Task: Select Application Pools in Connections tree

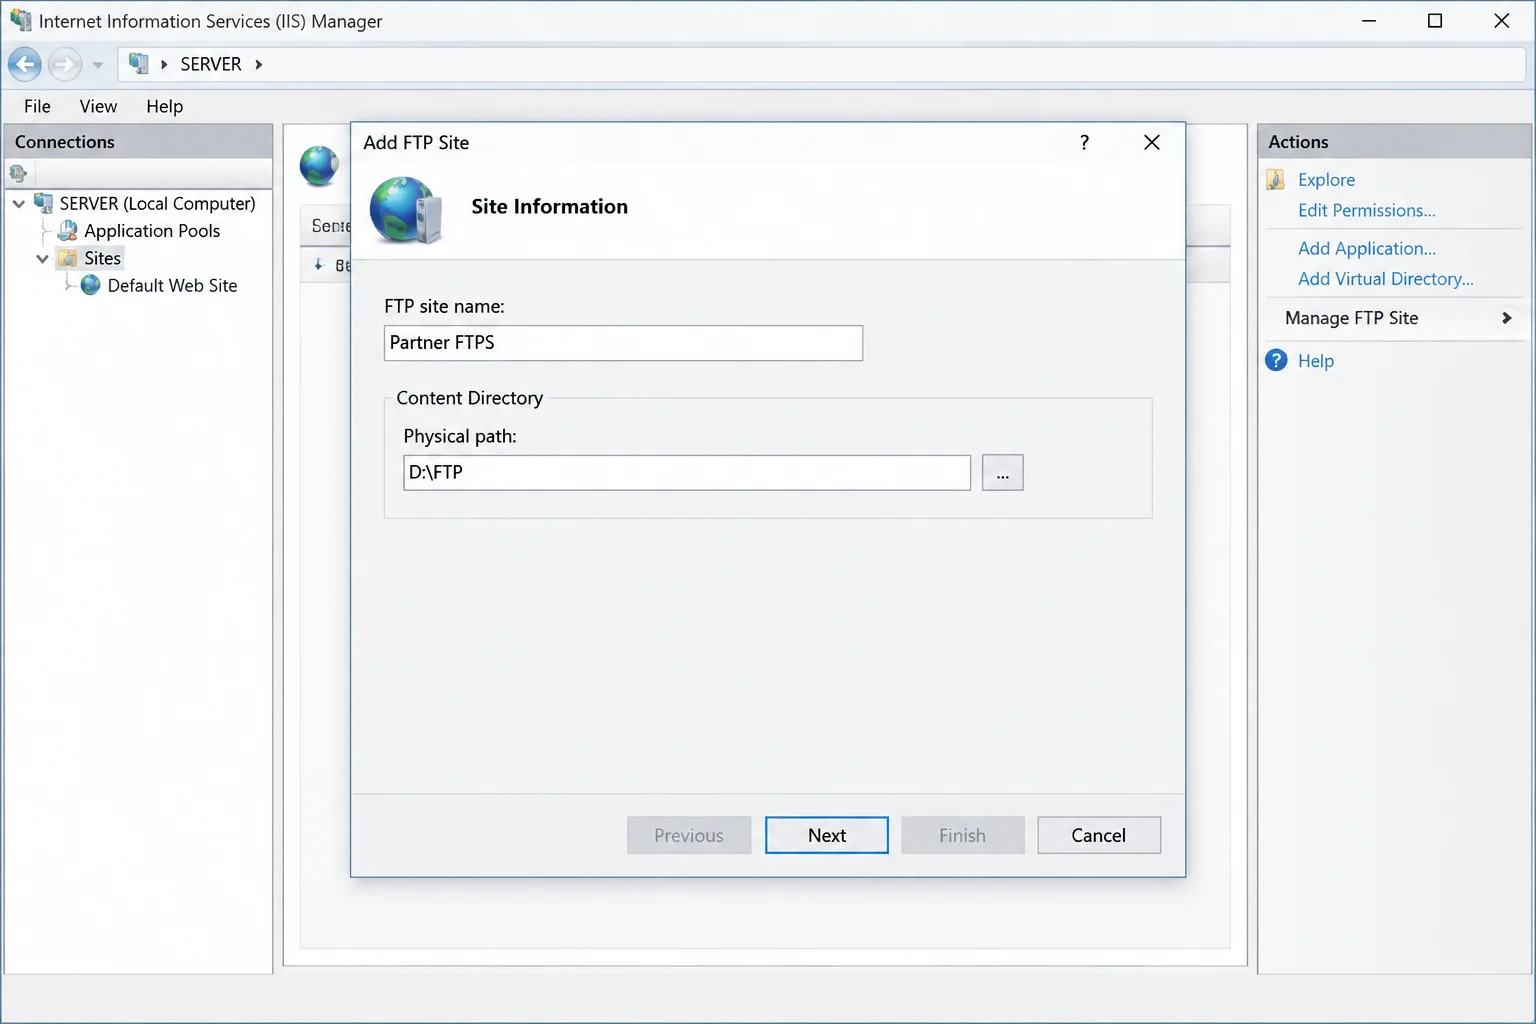Action: click(x=152, y=231)
